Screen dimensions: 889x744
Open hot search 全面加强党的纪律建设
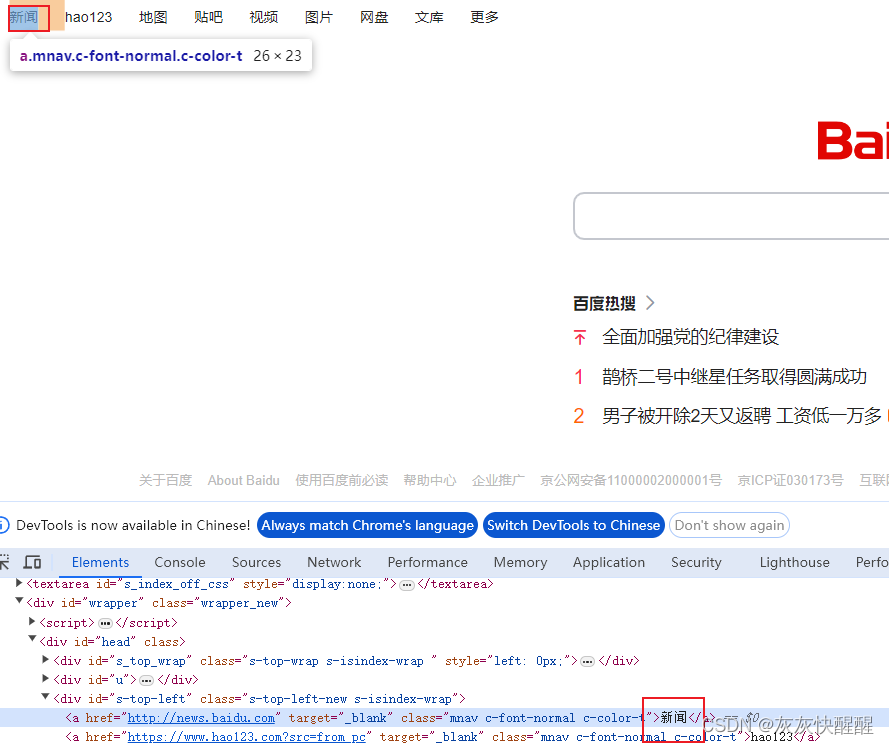click(691, 337)
